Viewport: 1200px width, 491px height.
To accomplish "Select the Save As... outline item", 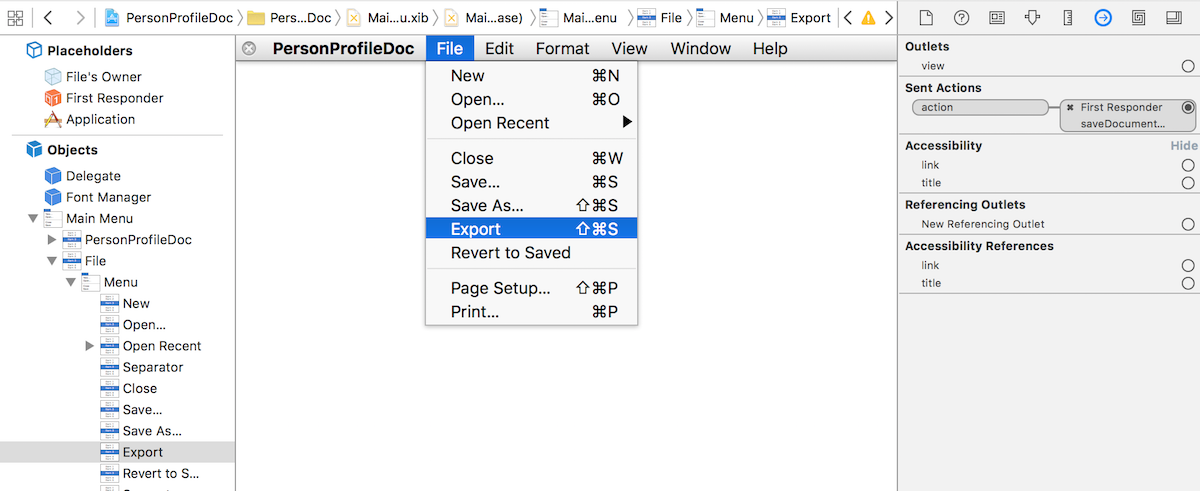I will (141, 431).
